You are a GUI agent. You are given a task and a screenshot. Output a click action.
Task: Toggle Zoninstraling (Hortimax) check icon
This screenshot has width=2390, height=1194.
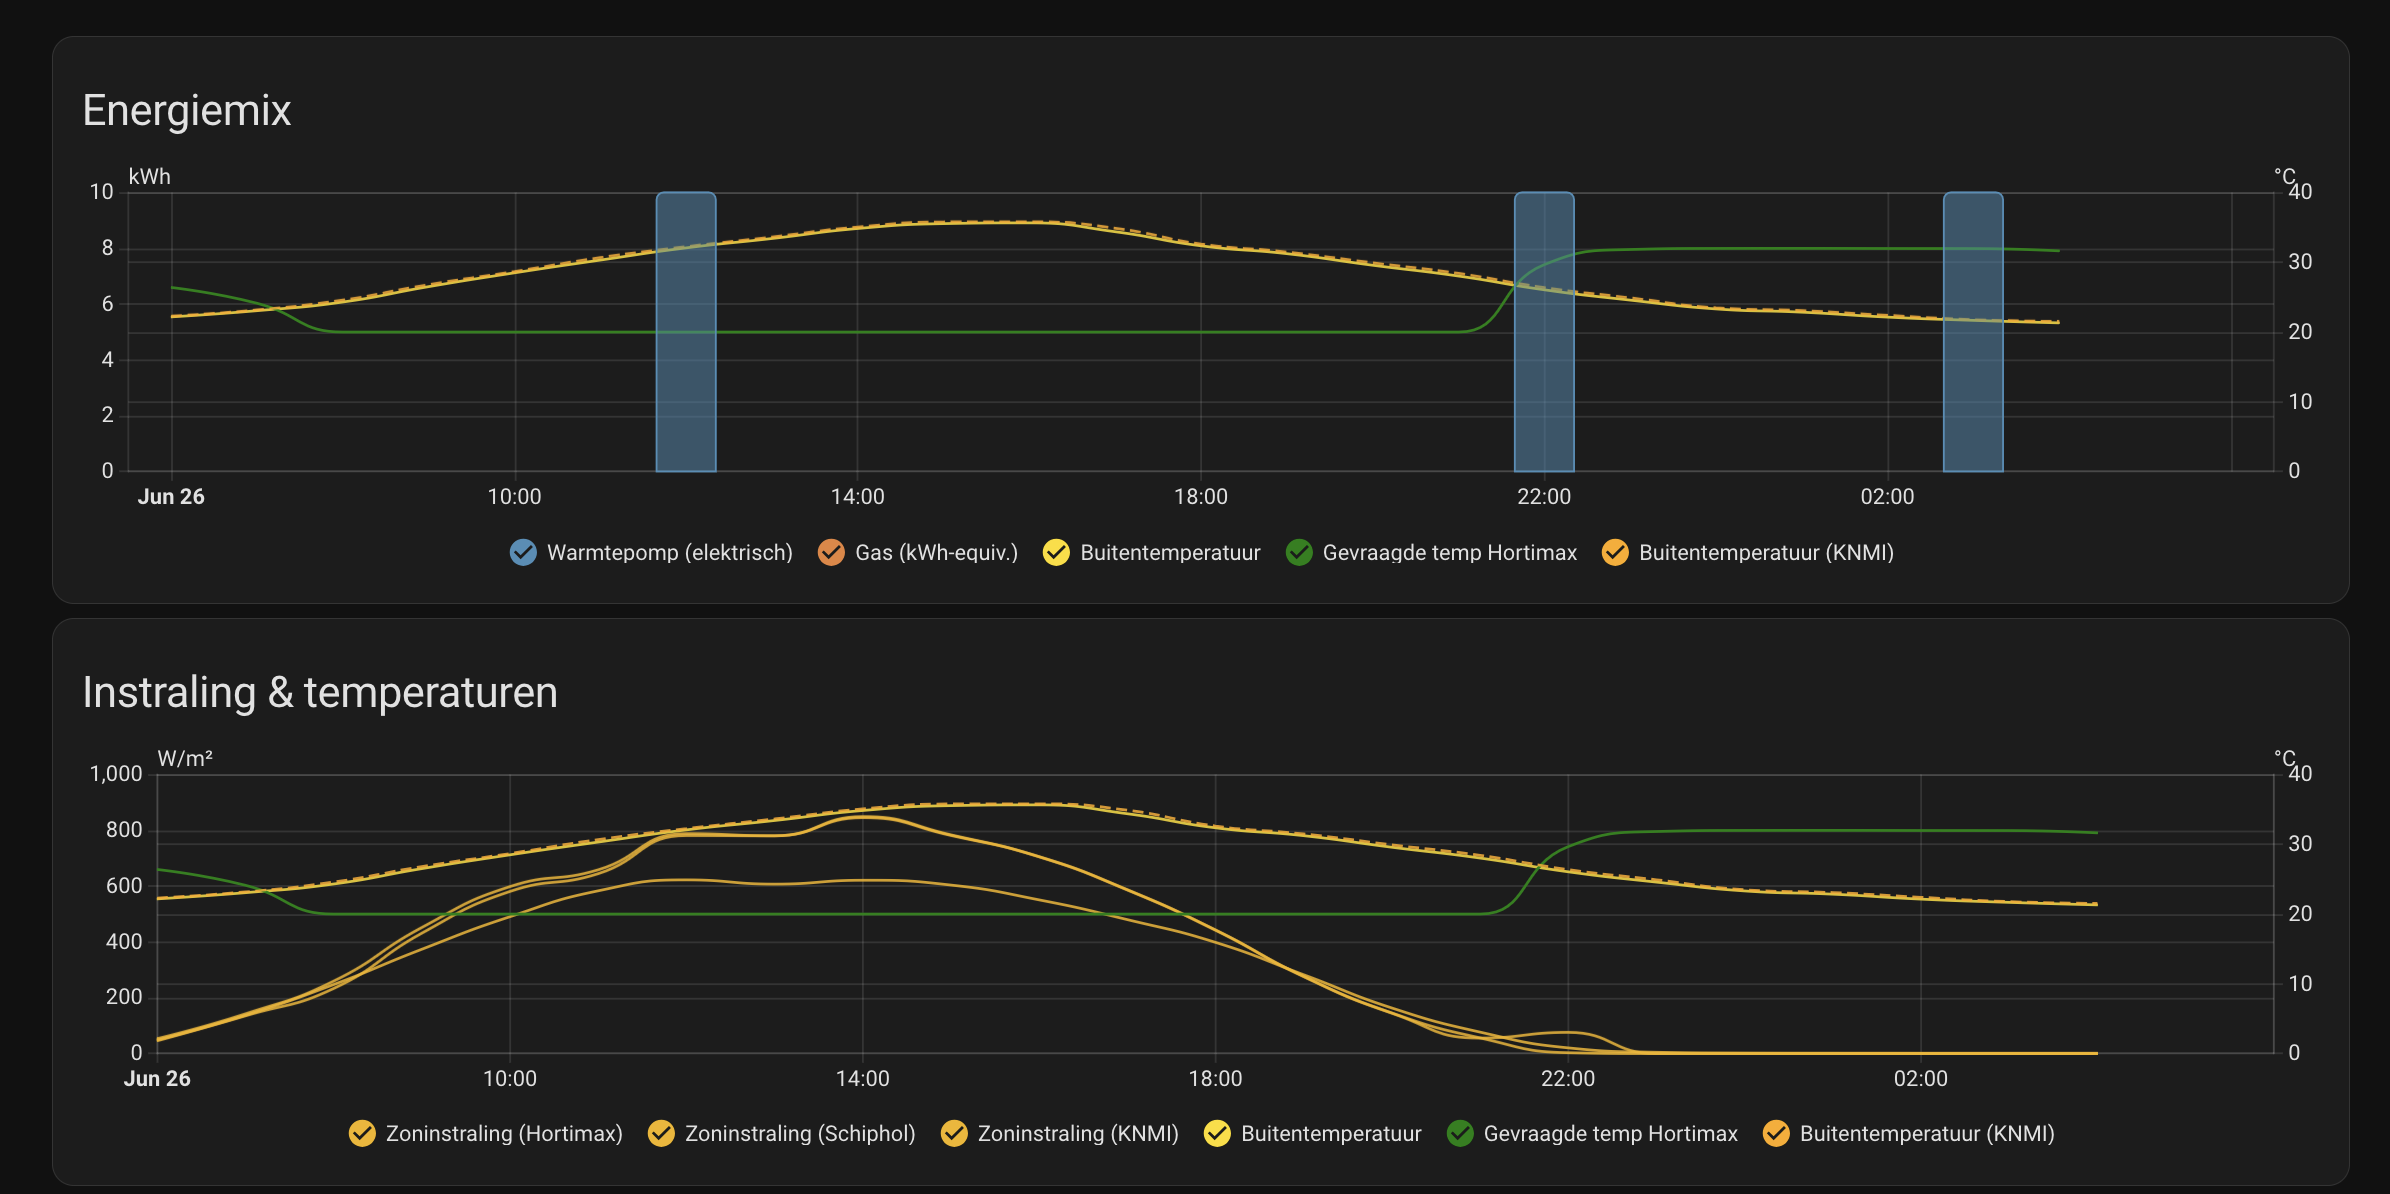[x=362, y=1133]
